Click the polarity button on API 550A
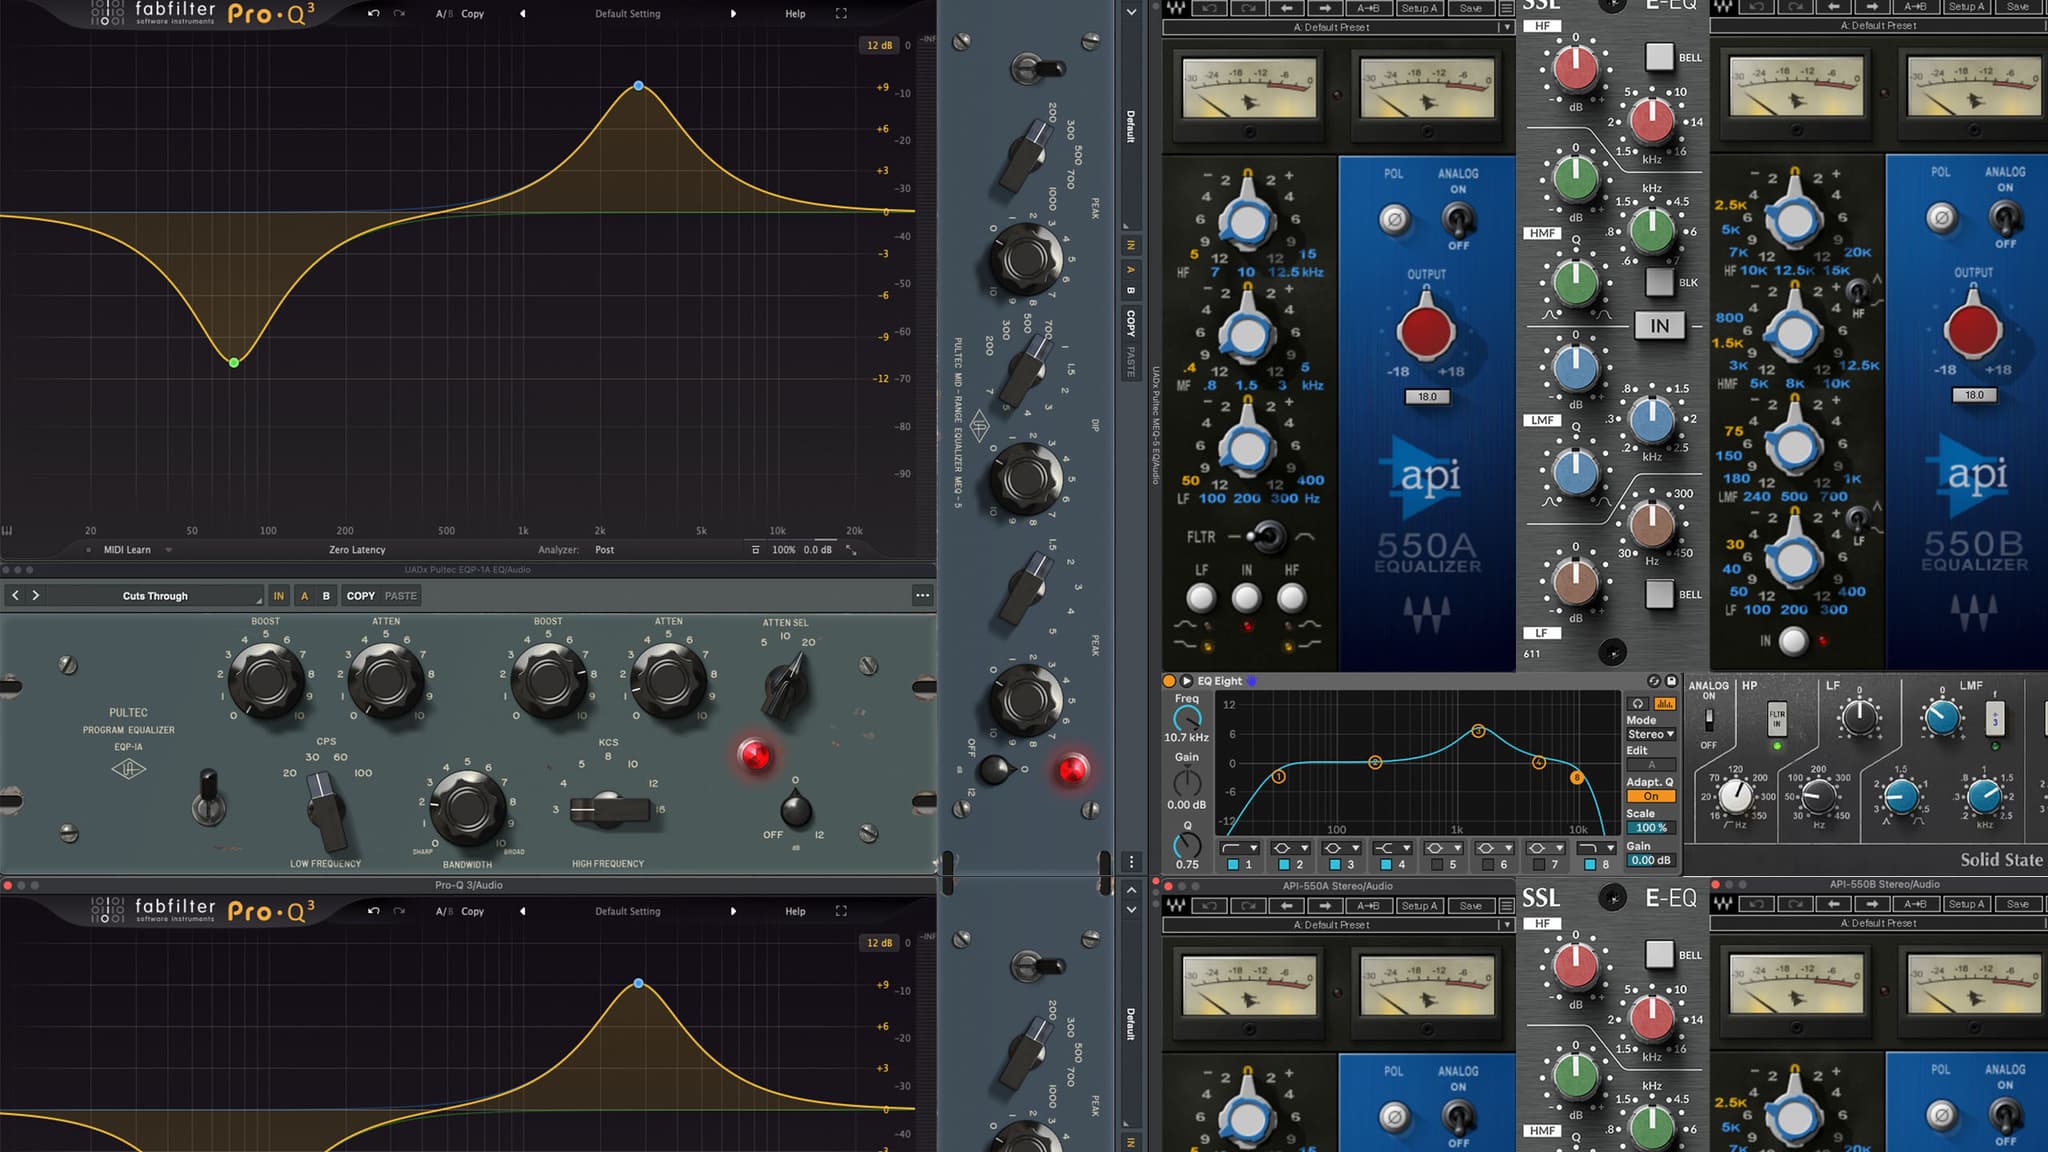 (x=1394, y=219)
